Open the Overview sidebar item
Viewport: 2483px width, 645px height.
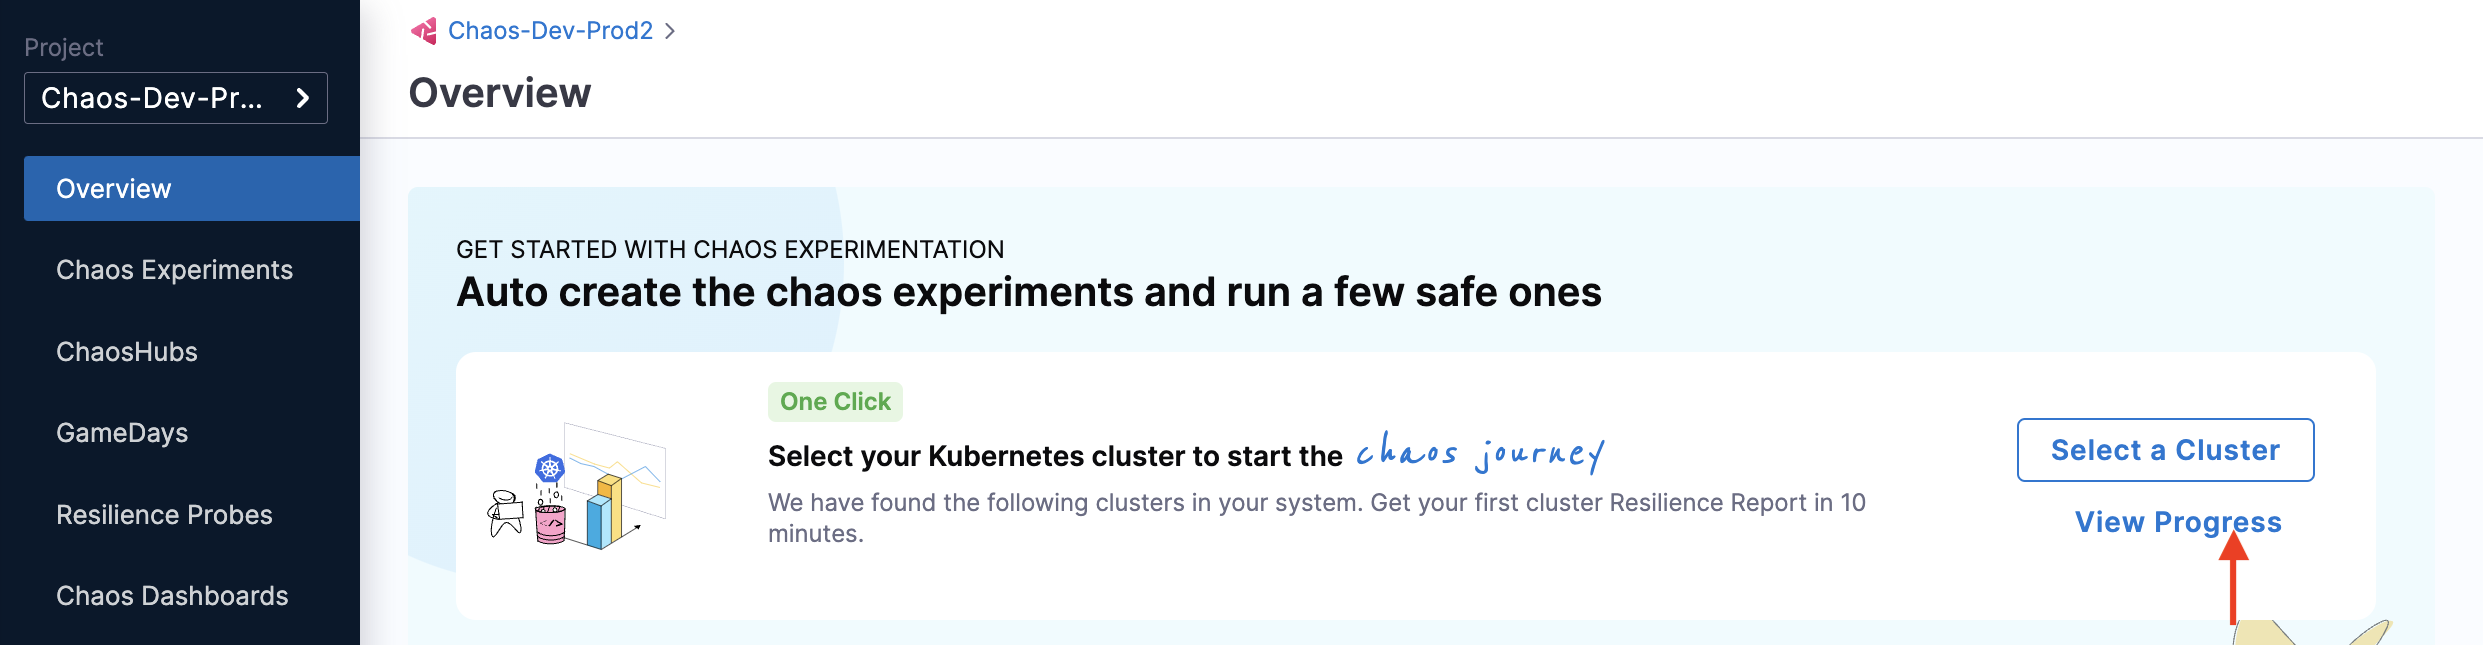192,188
